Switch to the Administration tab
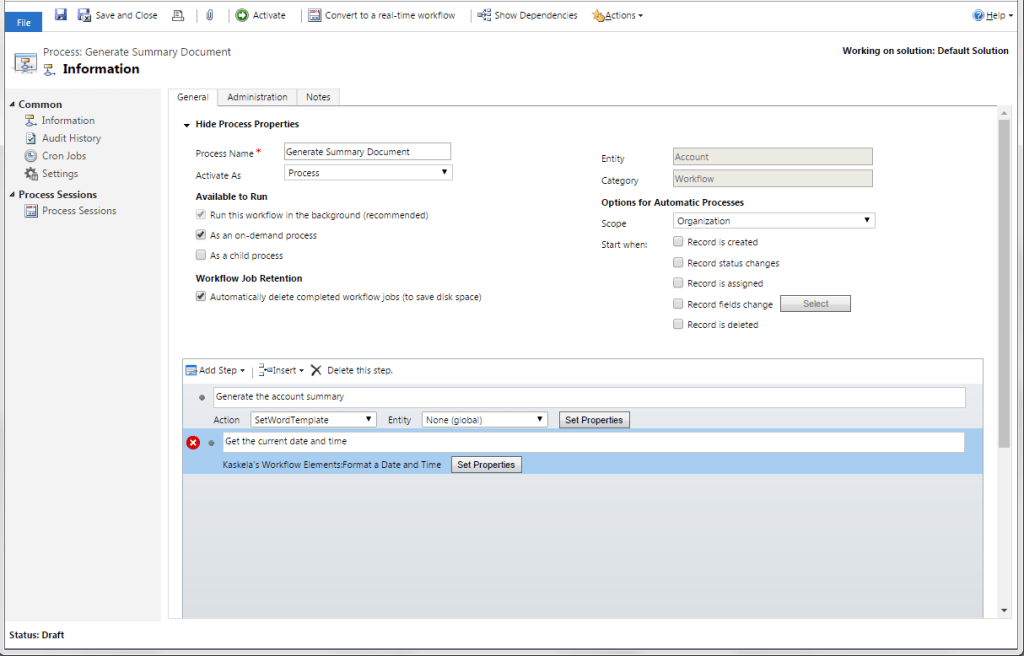Screen dimensions: 1024x656 click(257, 97)
